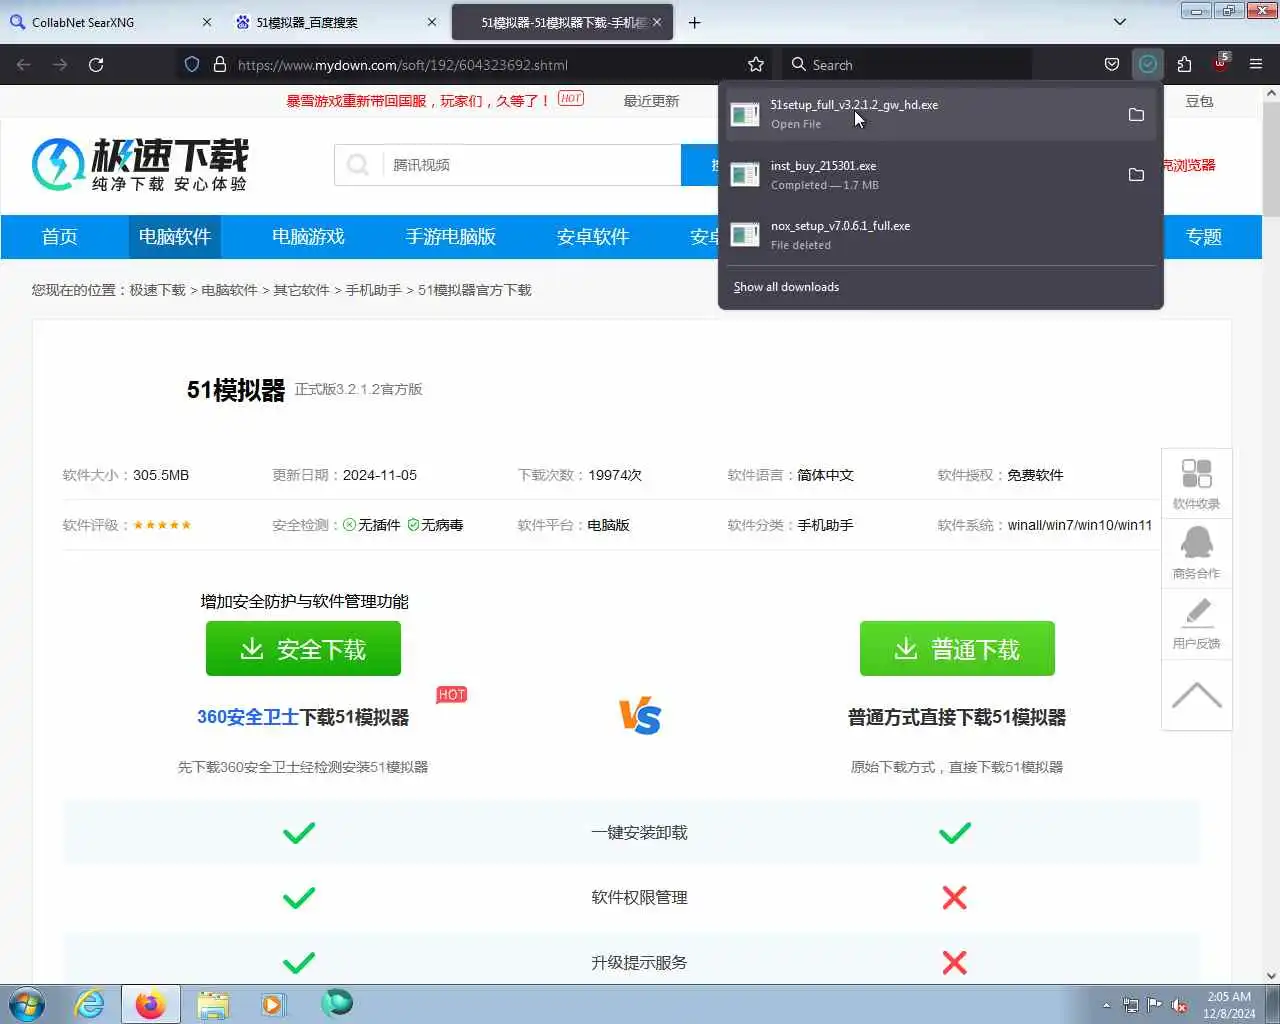Image resolution: width=1280 pixels, height=1024 pixels.
Task: Open 首页 navigation menu item
Action: pyautogui.click(x=59, y=237)
